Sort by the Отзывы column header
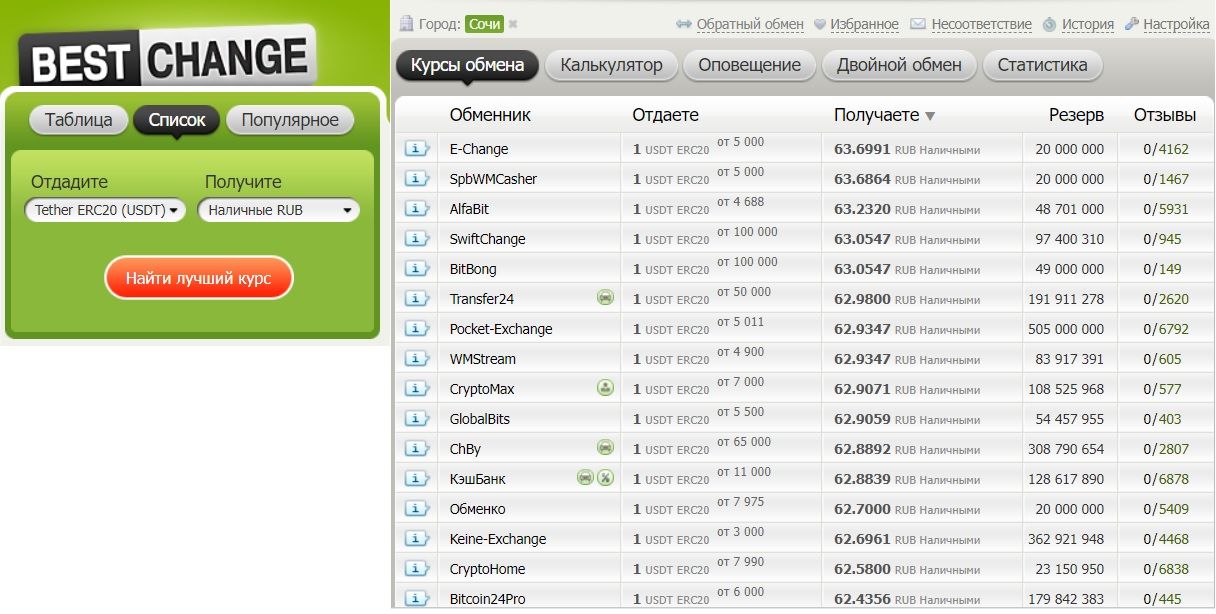1216x614 pixels. pyautogui.click(x=1165, y=116)
